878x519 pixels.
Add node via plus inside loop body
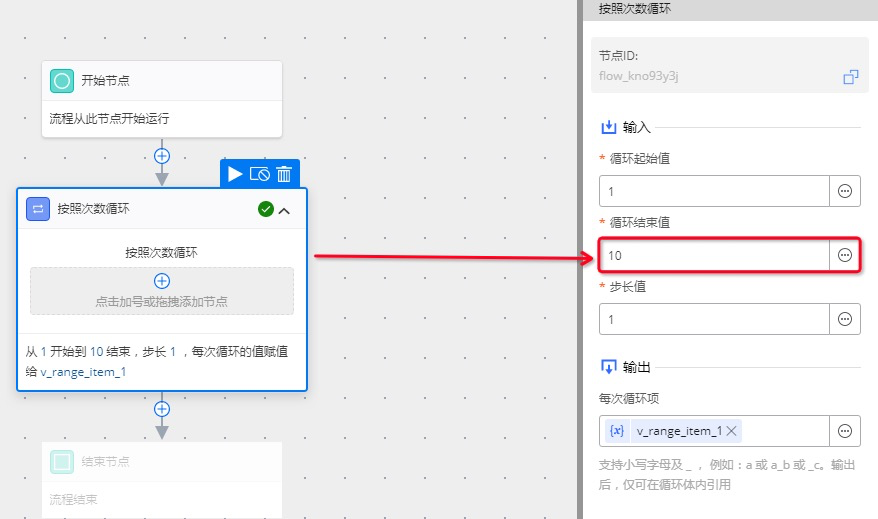click(162, 281)
